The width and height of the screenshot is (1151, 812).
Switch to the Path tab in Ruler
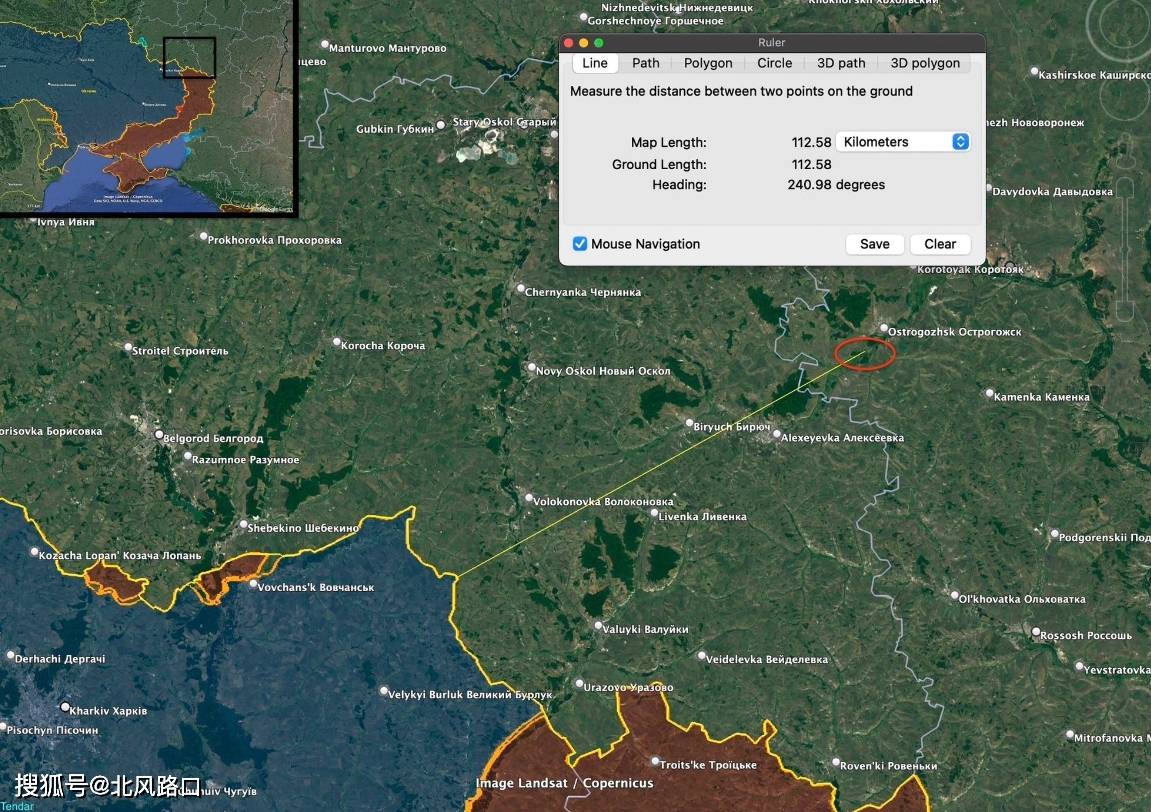(x=646, y=63)
